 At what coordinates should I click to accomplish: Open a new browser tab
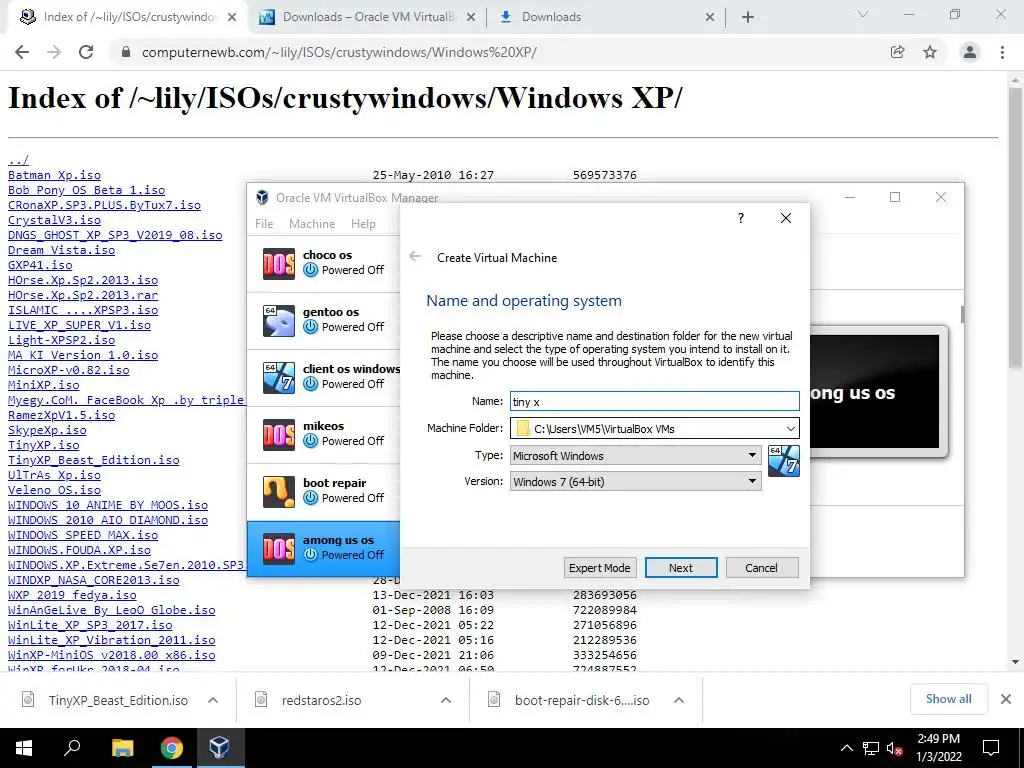(x=748, y=17)
